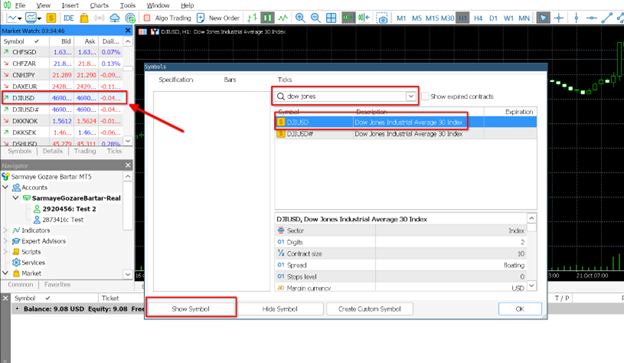Switch to Bars tab in Symbols dialog
The width and height of the screenshot is (624, 363).
coord(230,80)
